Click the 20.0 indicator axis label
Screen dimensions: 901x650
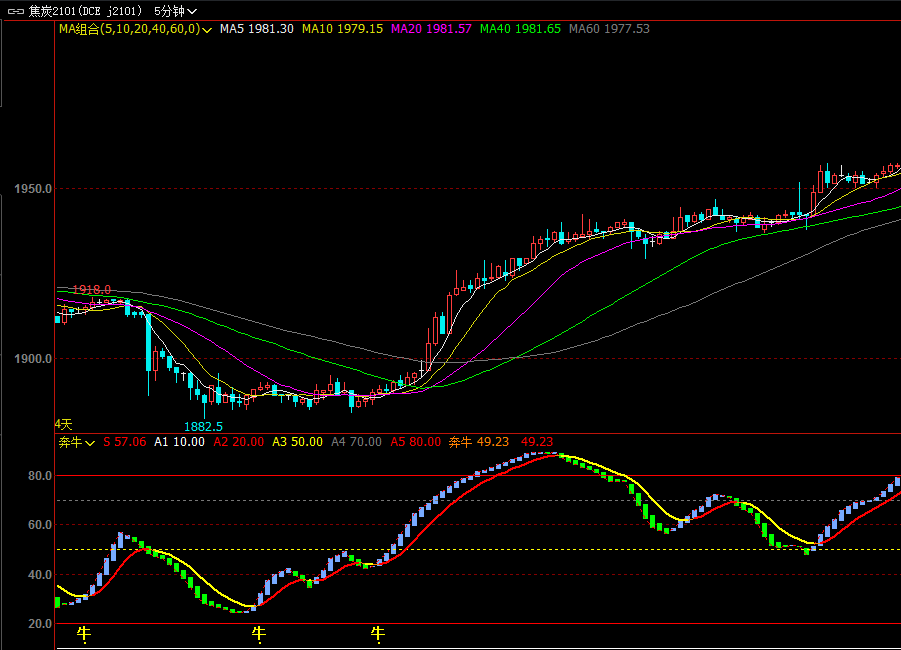point(40,624)
